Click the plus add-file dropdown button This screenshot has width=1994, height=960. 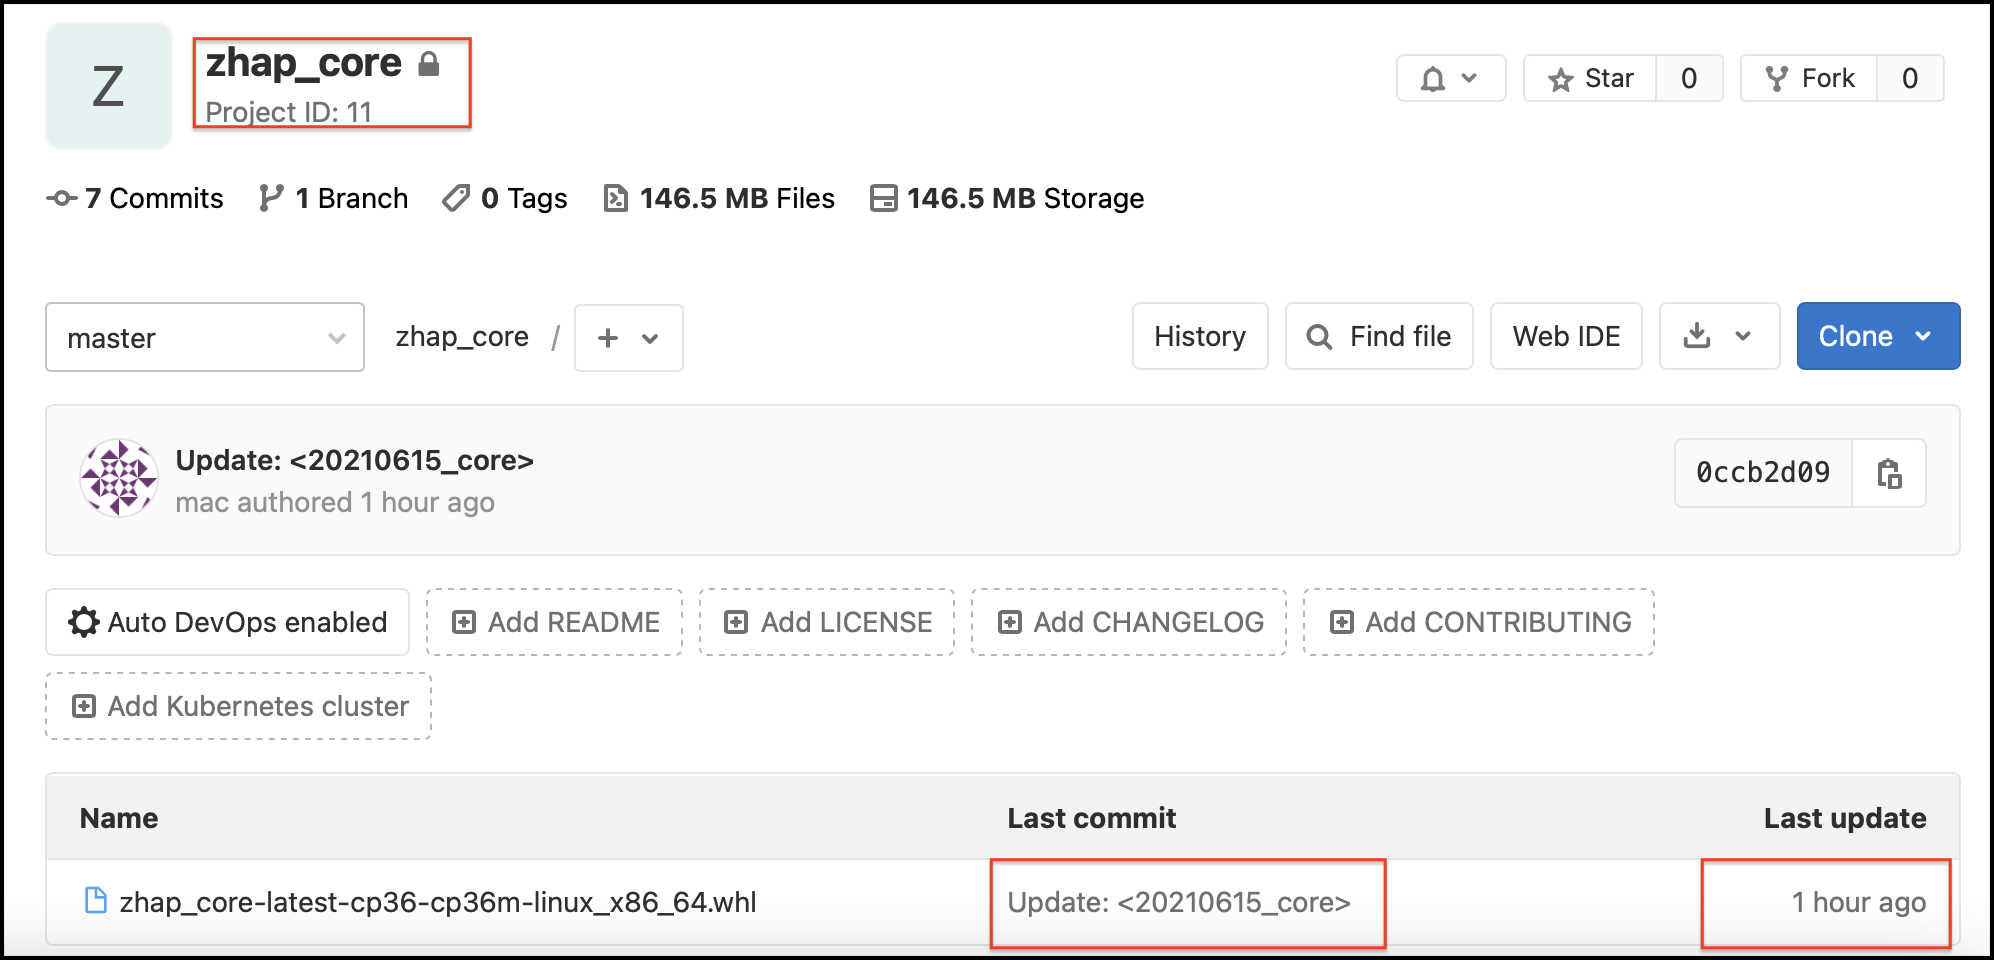pos(628,338)
